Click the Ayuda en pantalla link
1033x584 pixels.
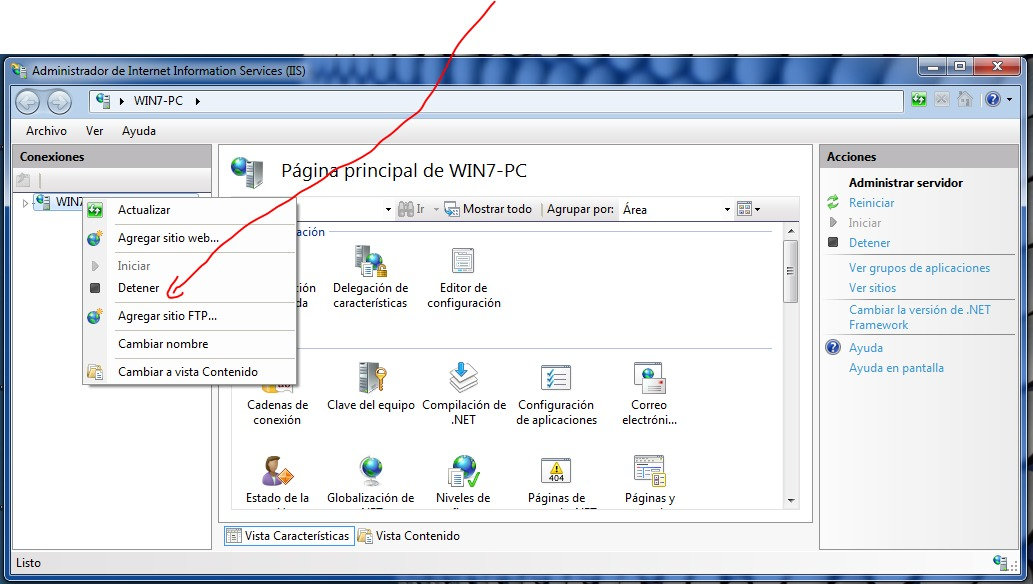click(896, 368)
